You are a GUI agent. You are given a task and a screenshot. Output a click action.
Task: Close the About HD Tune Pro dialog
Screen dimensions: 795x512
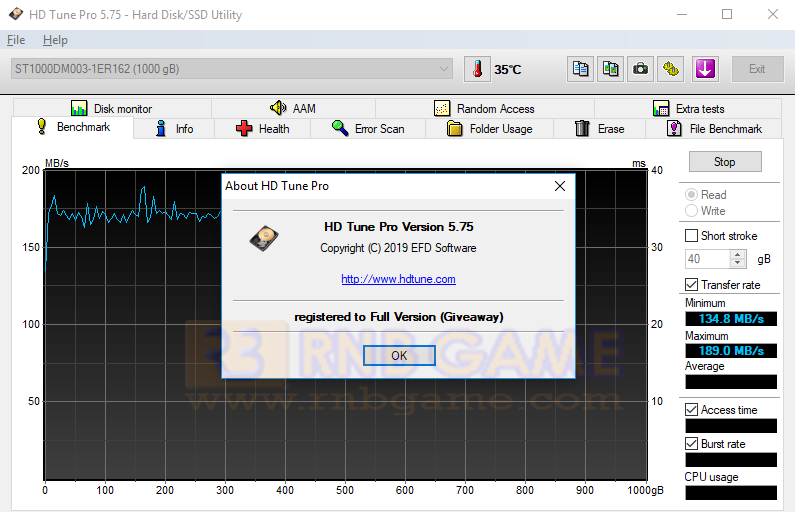point(560,186)
